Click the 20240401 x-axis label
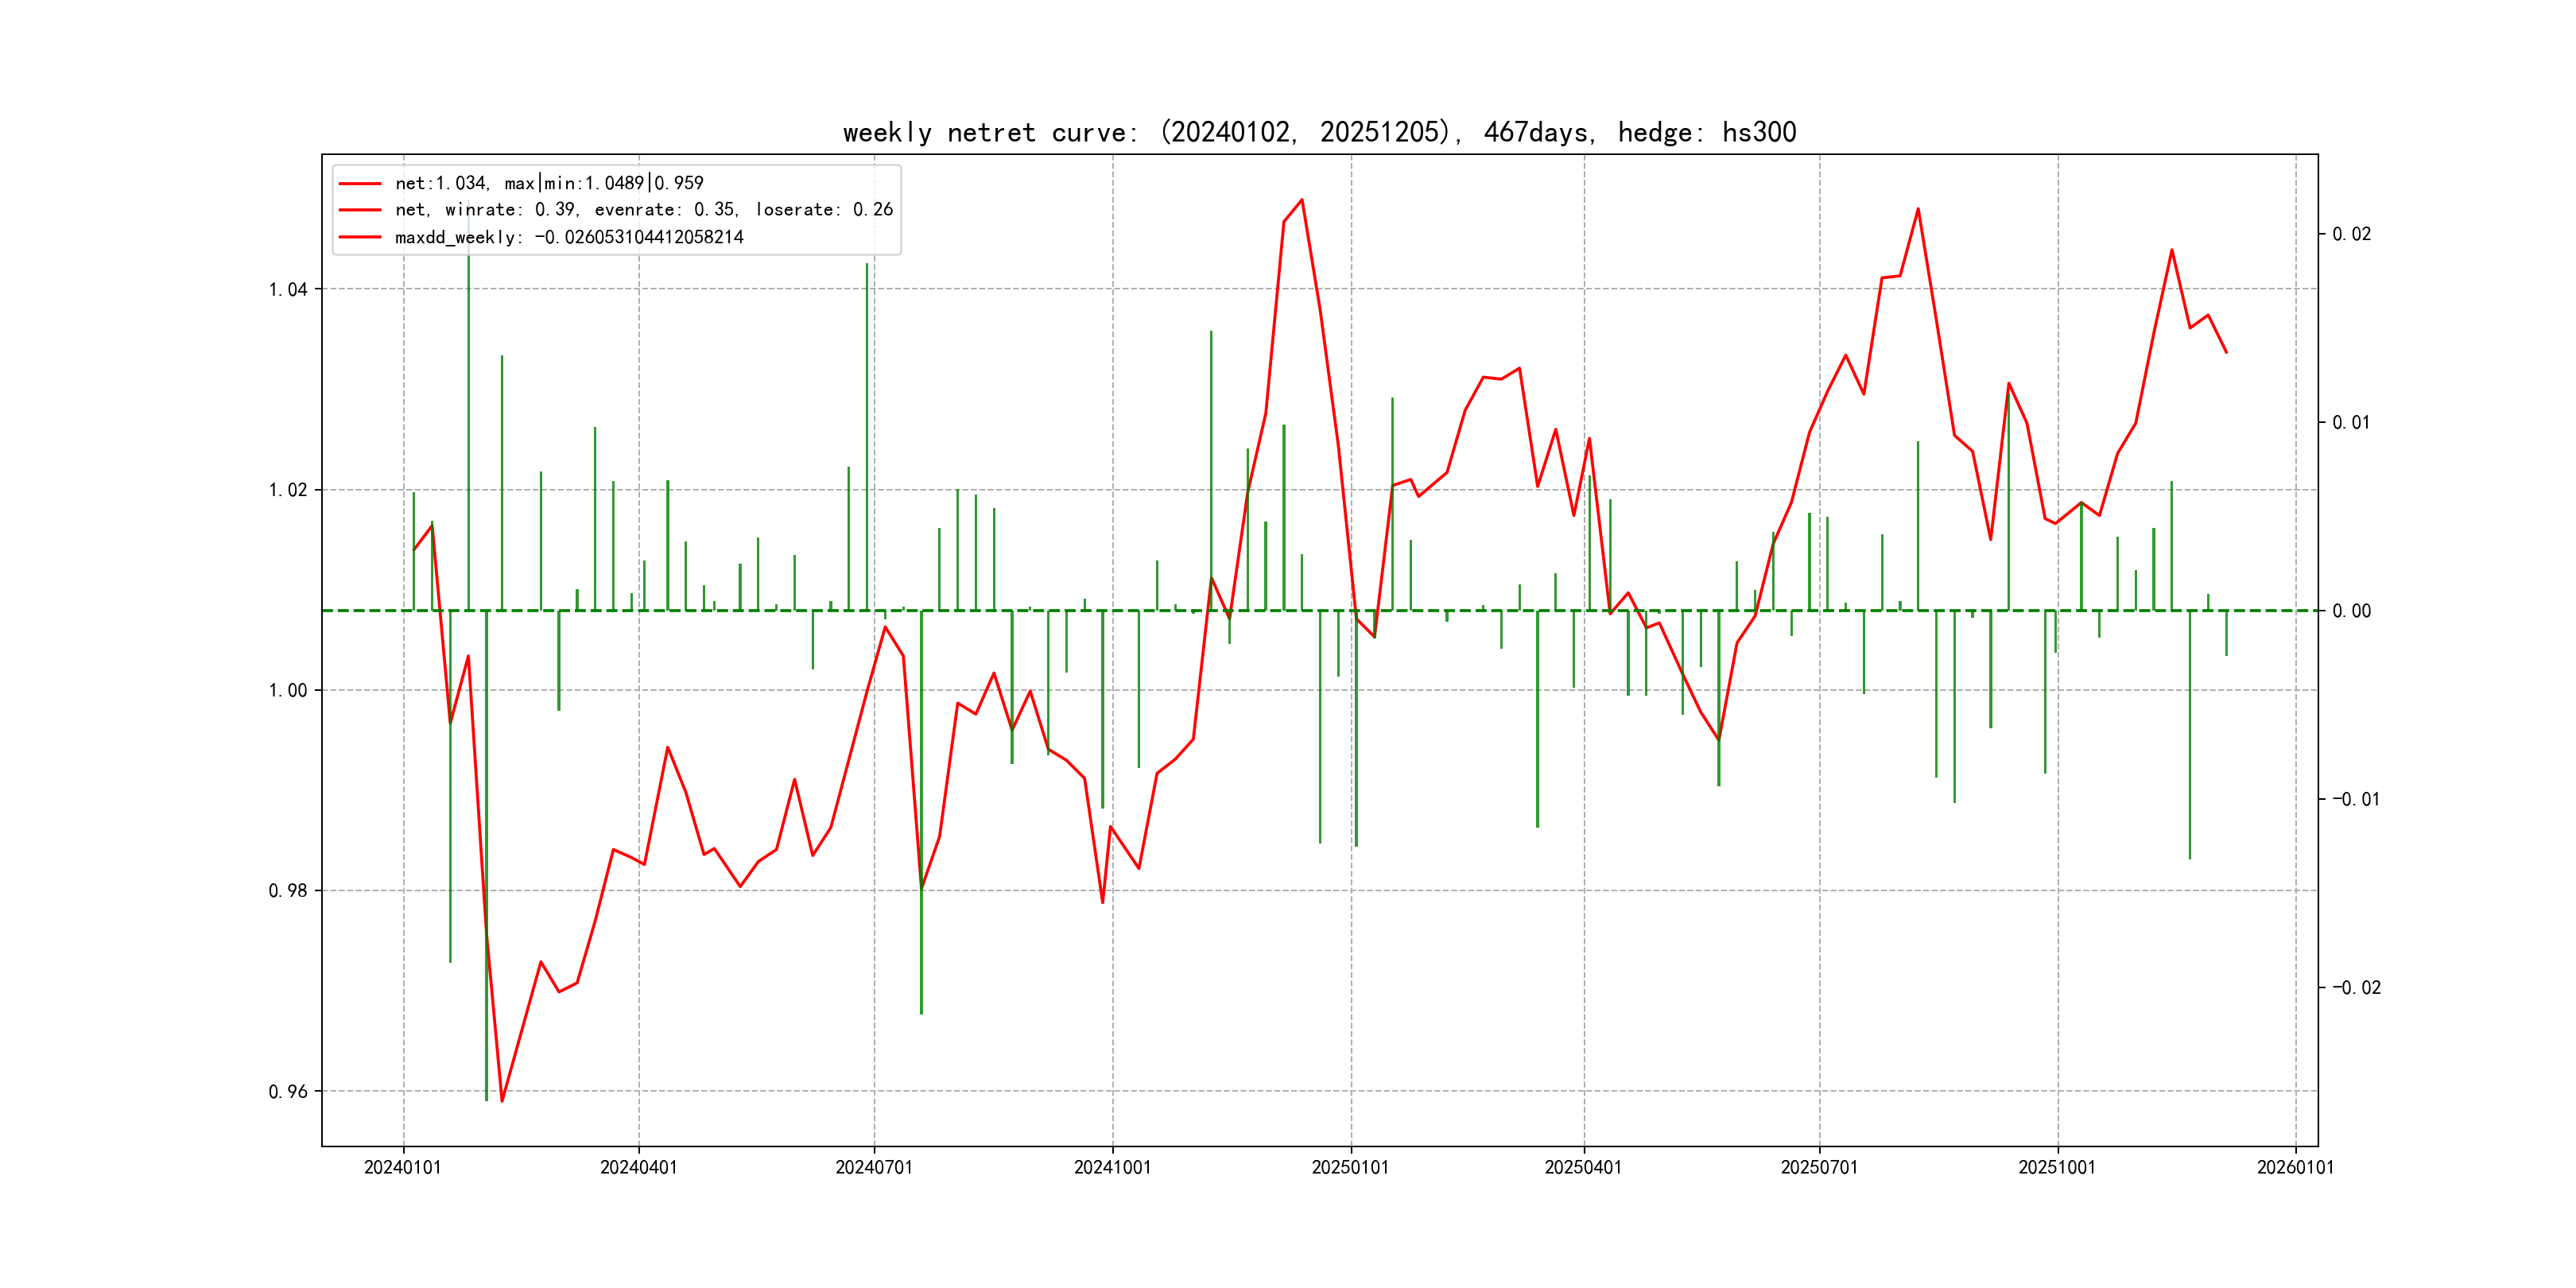This screenshot has height=1288, width=2576. (x=639, y=1168)
